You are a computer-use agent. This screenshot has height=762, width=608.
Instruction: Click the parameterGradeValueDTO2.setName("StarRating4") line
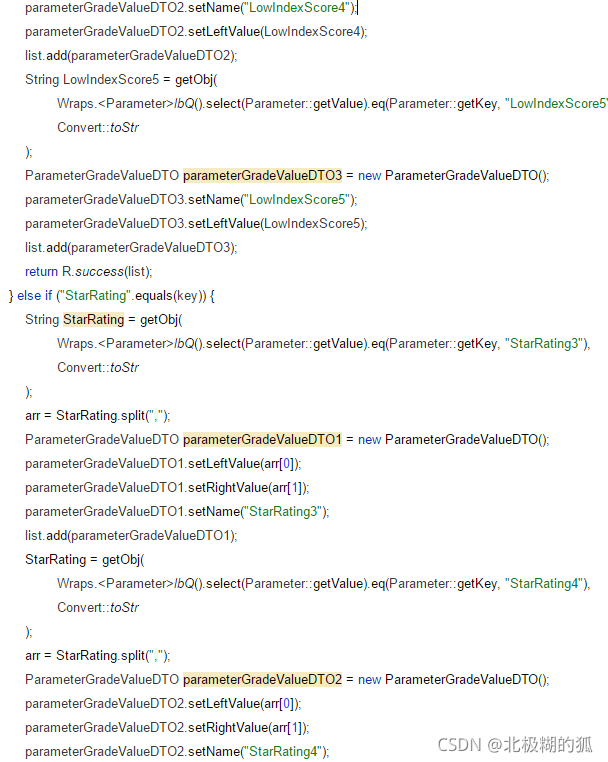177,752
